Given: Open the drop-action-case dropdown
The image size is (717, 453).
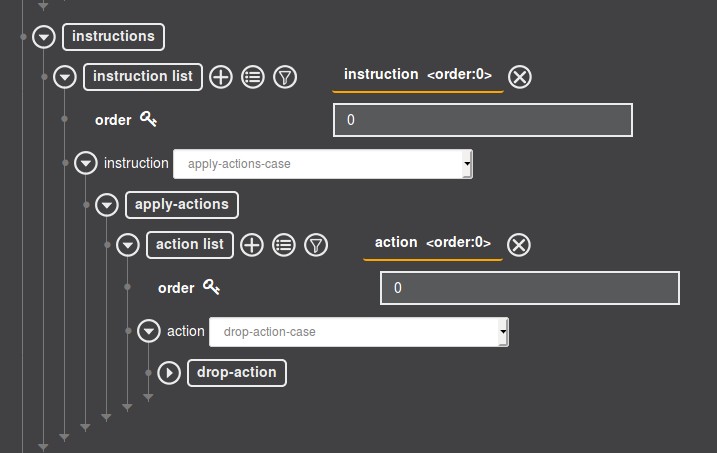Looking at the screenshot, I should 358,332.
